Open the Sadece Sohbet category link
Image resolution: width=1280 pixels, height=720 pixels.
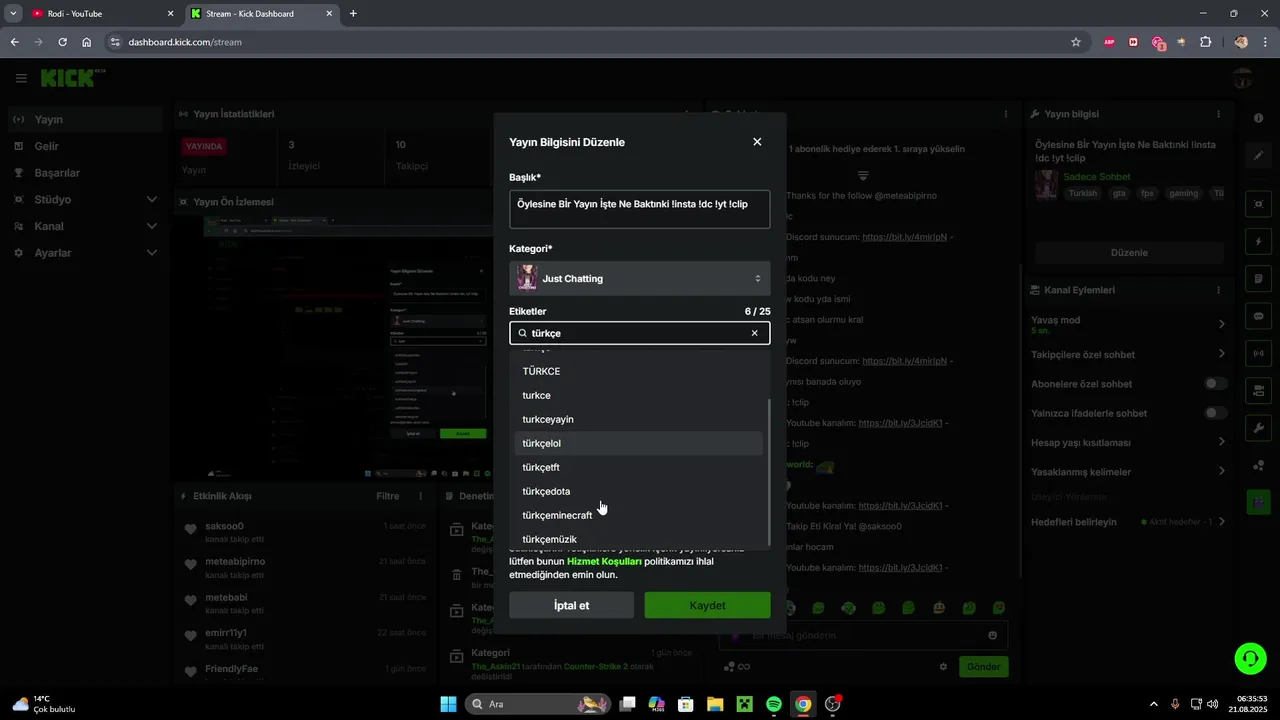click(x=1097, y=177)
